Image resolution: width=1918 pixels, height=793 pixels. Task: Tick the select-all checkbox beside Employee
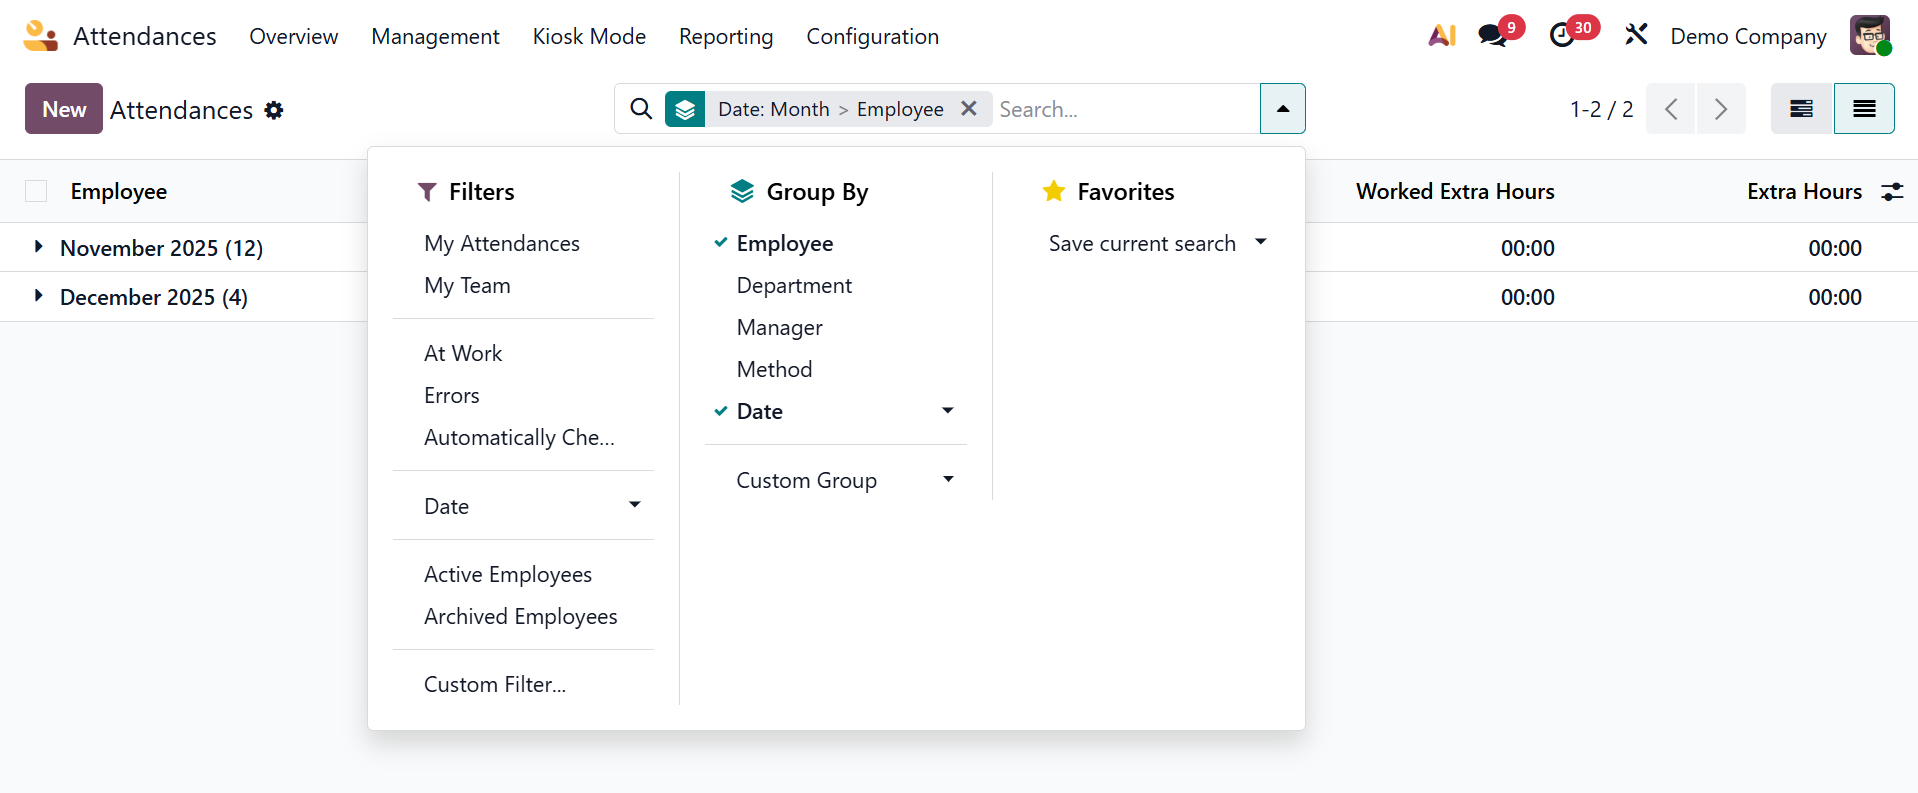36,192
